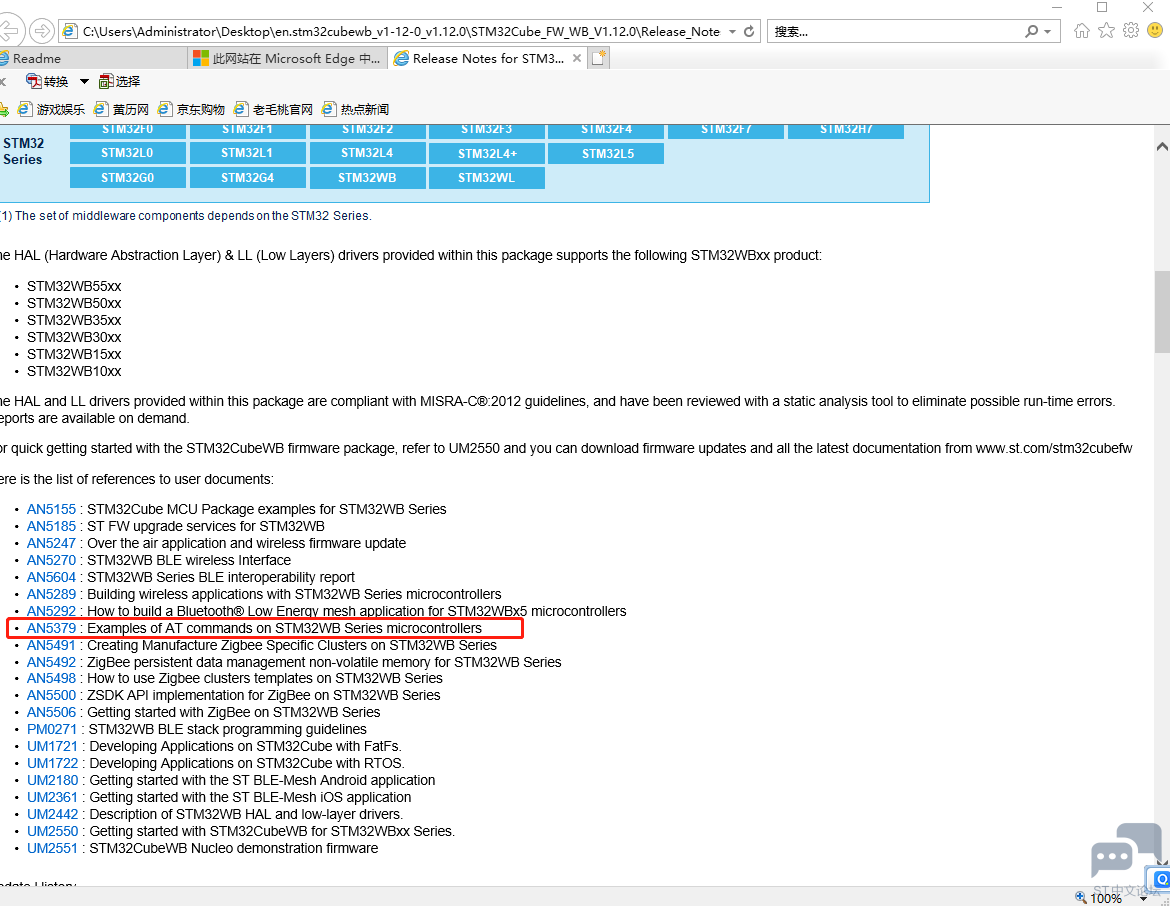1170x906 pixels.
Task: Open favorites star icon
Action: [1107, 31]
